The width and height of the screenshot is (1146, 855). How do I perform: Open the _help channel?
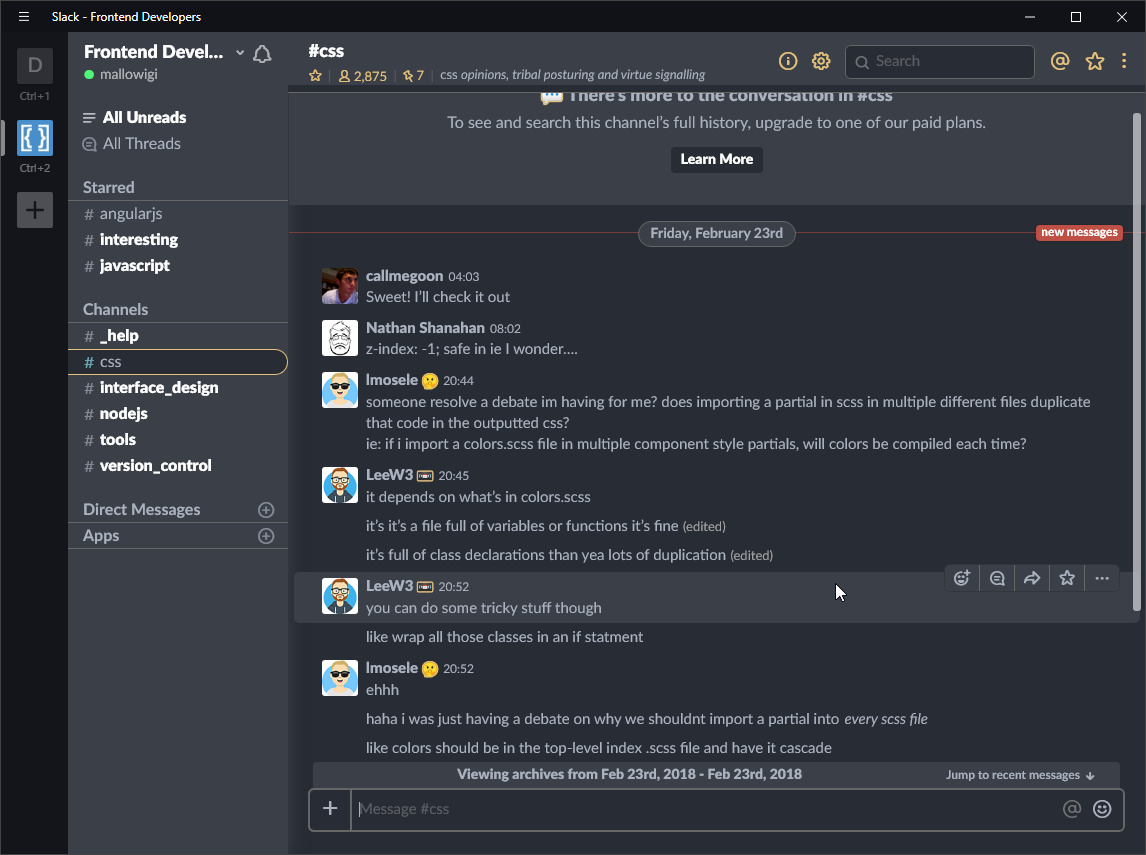click(x=178, y=336)
